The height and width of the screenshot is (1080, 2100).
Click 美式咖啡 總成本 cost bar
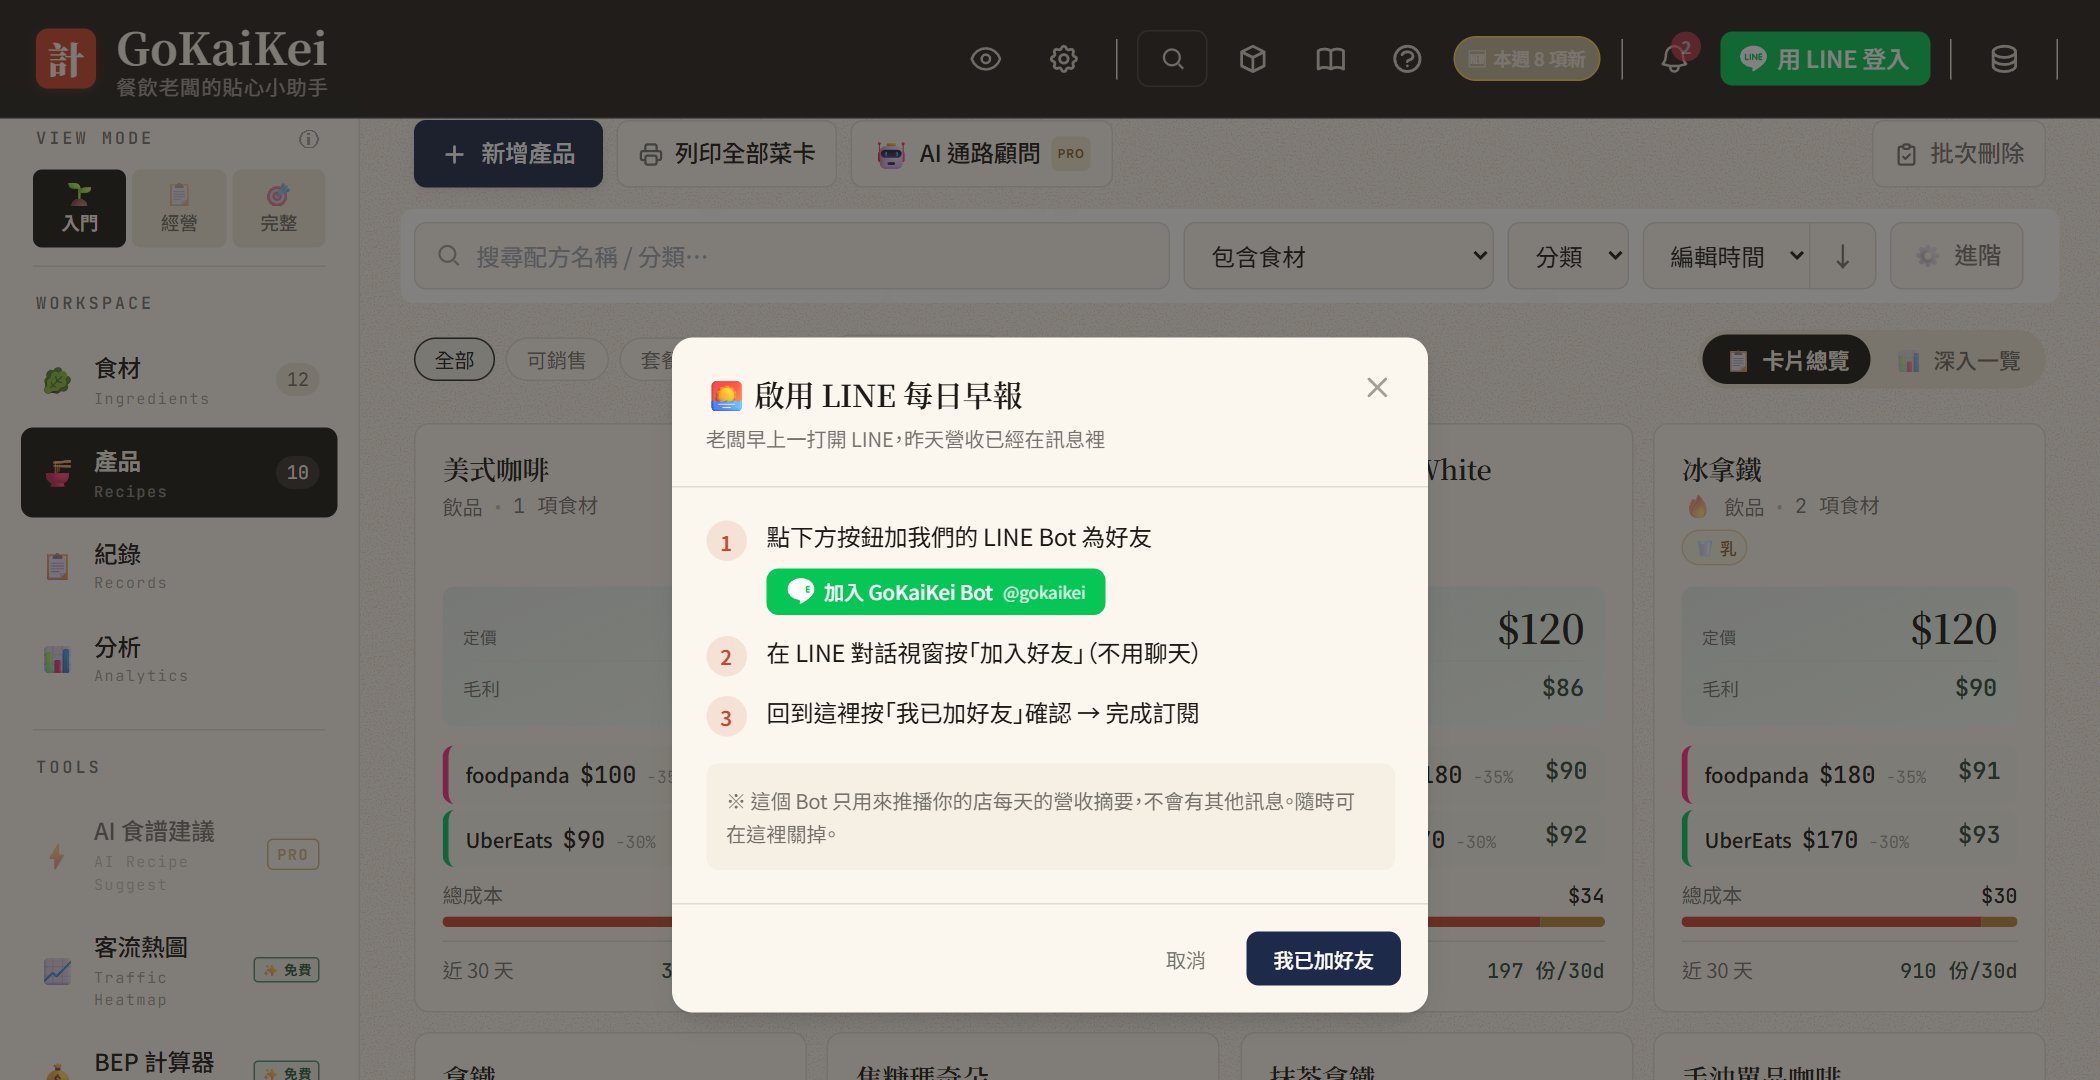point(558,921)
